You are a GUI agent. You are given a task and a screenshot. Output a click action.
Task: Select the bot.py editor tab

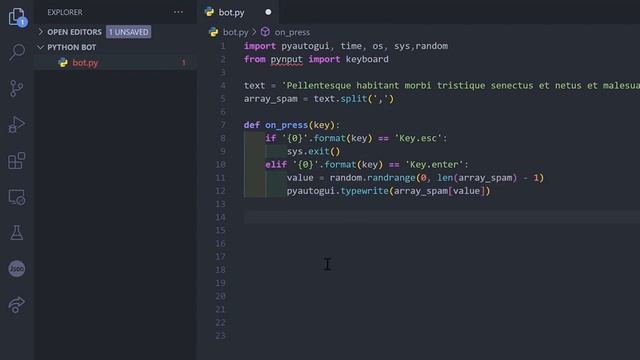click(238, 12)
